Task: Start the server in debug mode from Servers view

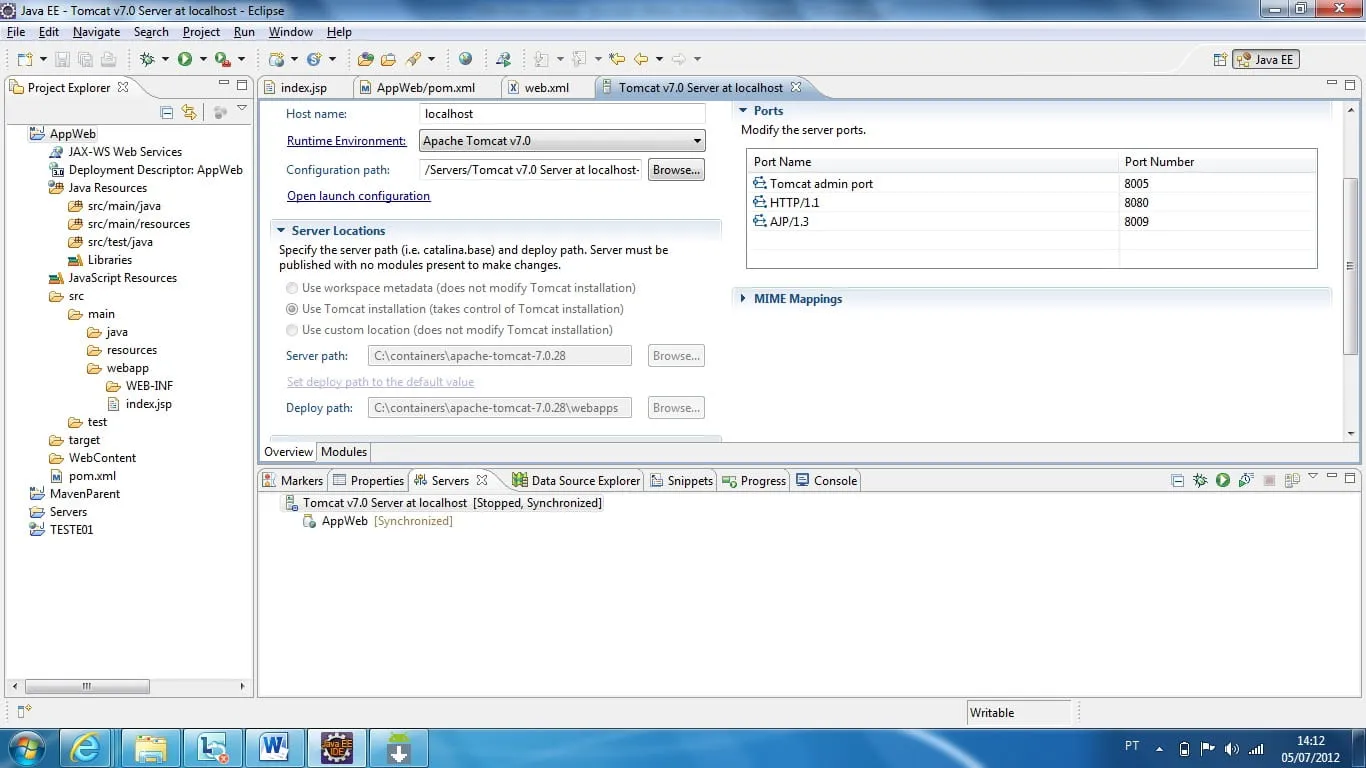Action: coord(1200,480)
